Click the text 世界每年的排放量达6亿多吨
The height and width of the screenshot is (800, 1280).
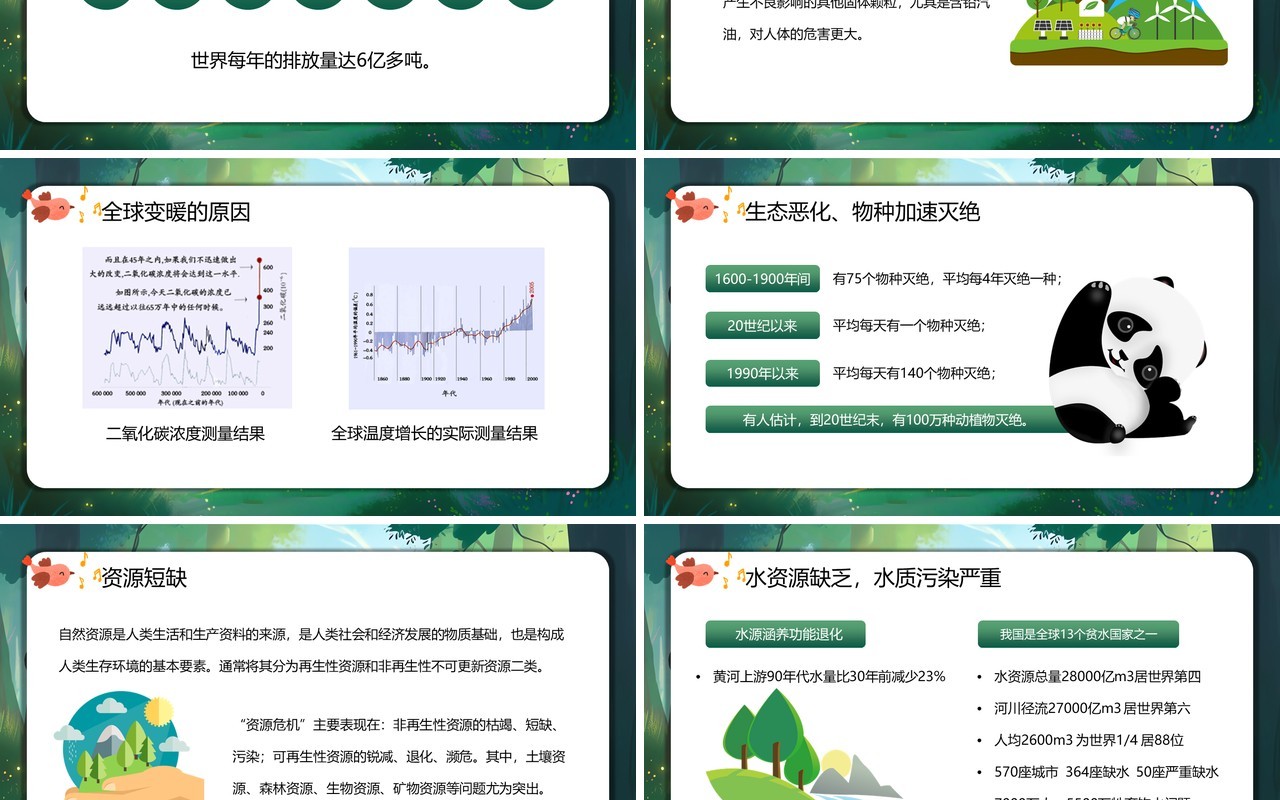(x=312, y=61)
